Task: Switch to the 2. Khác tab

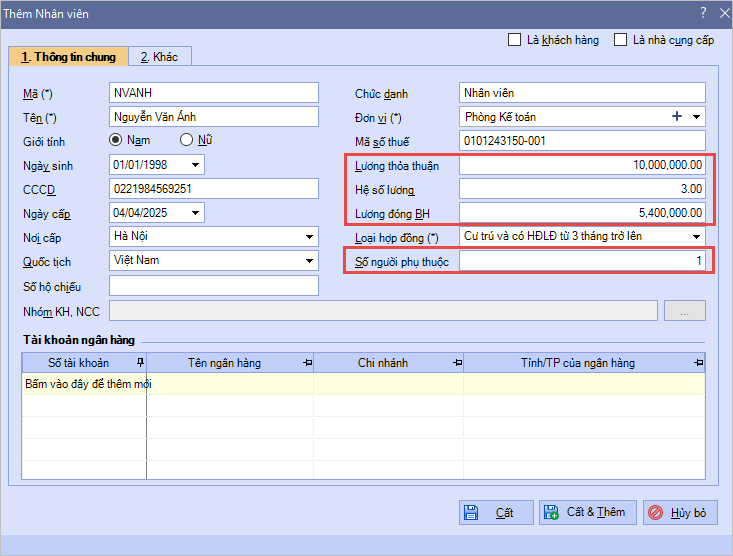Action: (x=159, y=57)
